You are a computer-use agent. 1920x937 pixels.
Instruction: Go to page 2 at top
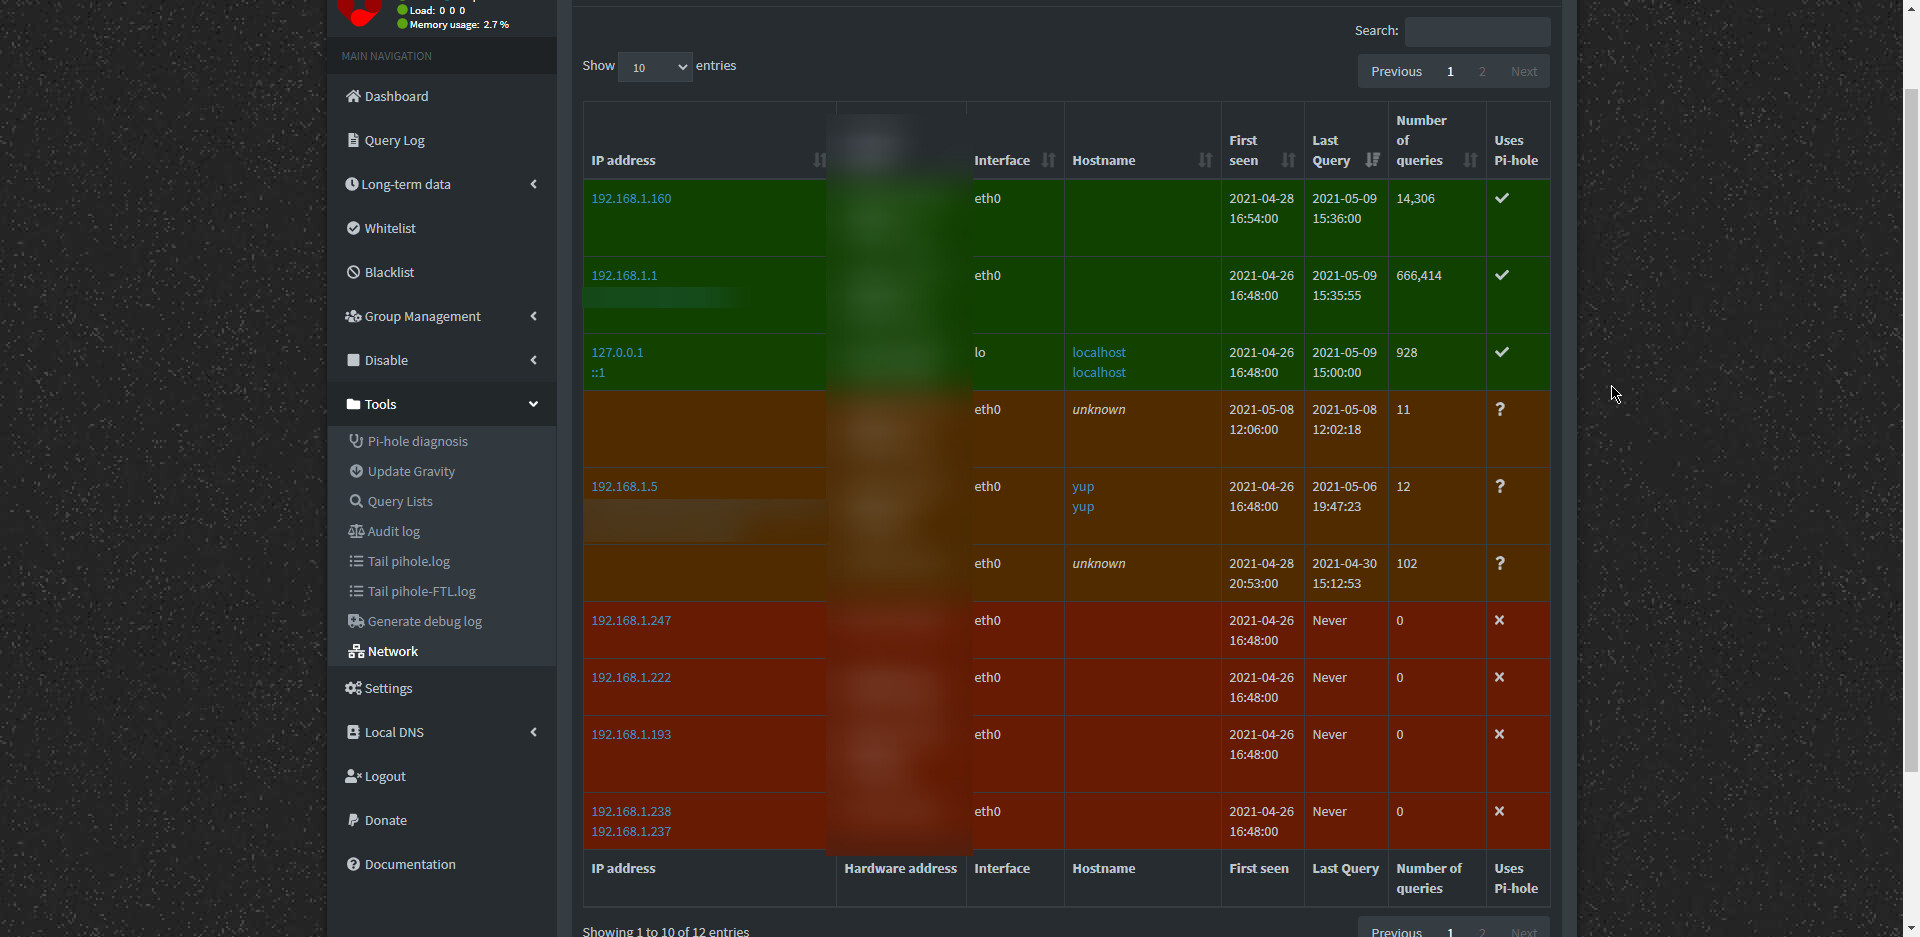[1482, 71]
